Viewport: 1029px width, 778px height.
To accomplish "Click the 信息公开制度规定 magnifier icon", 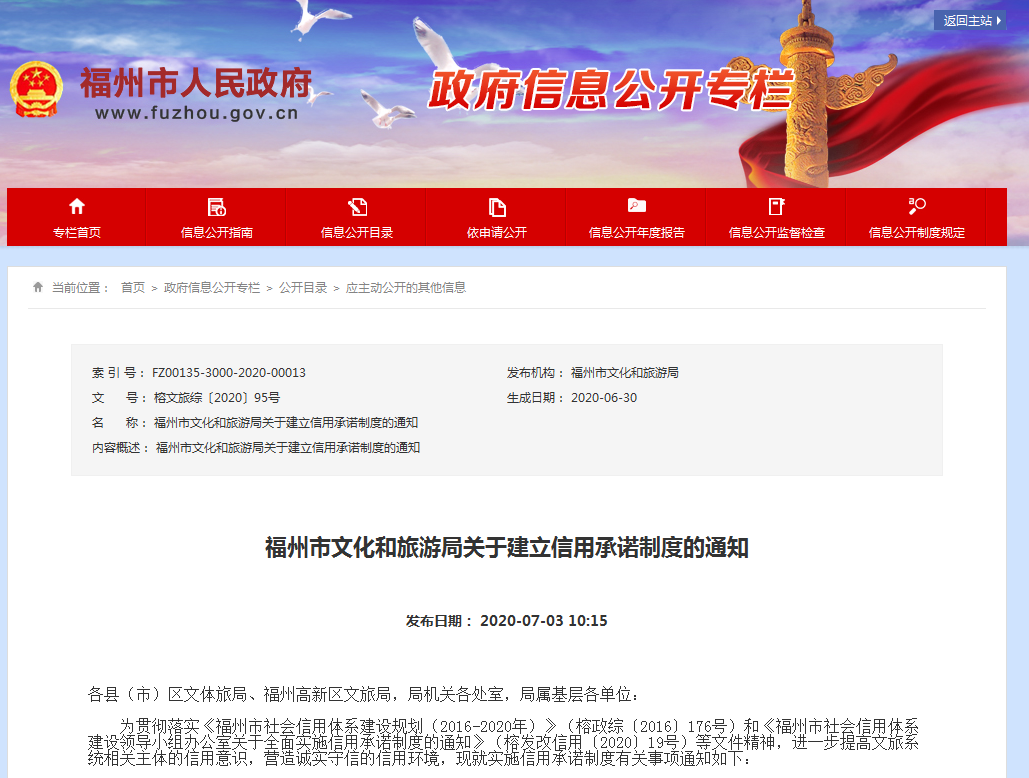I will [916, 206].
